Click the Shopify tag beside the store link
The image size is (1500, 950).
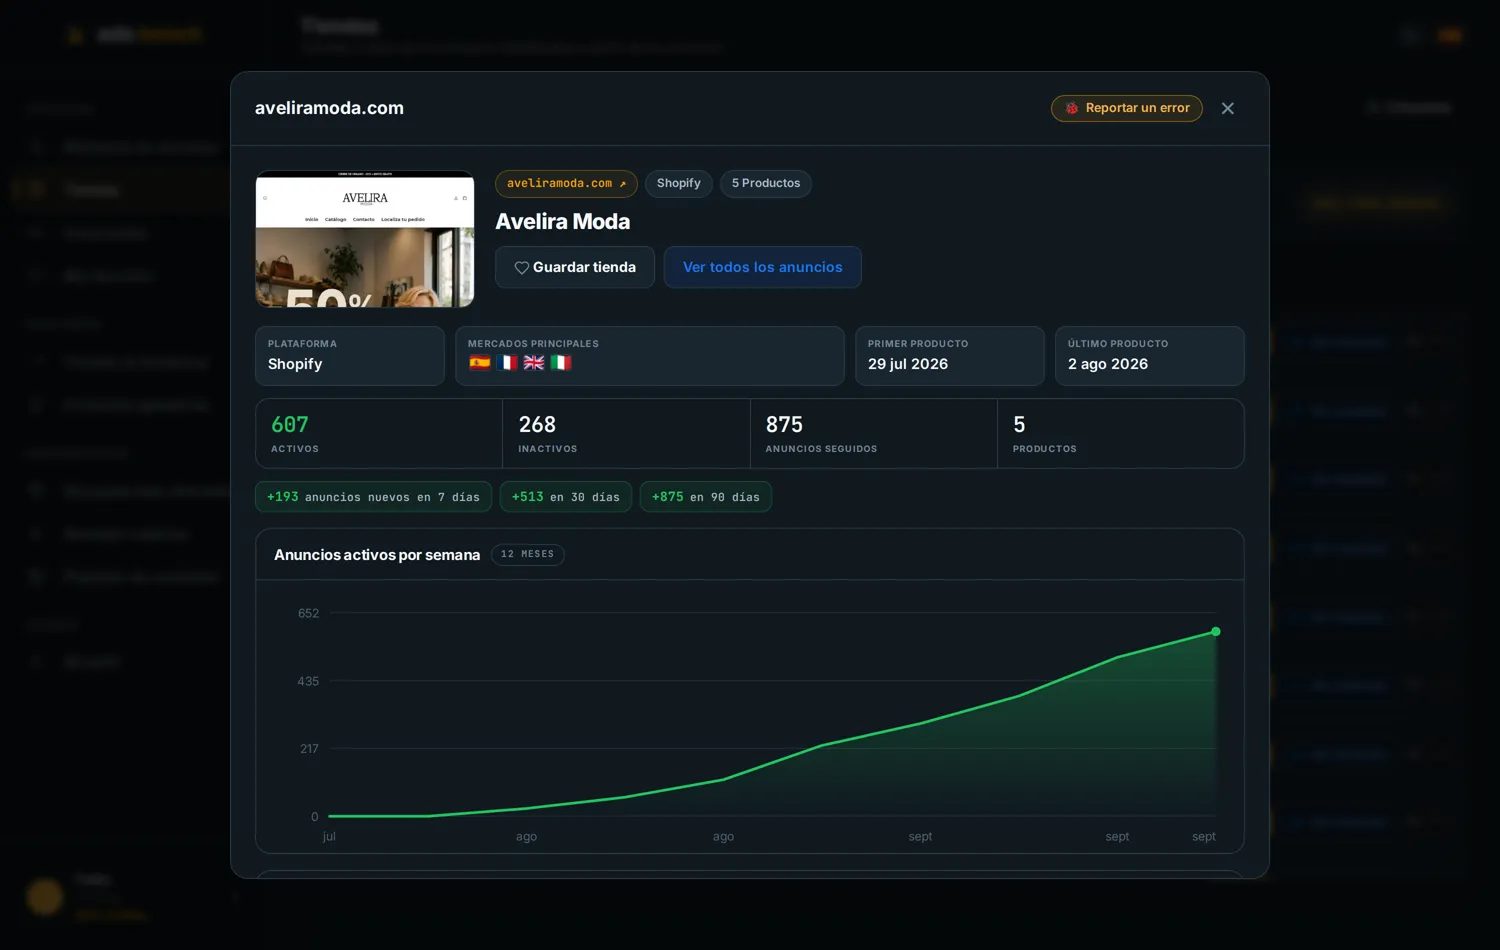click(678, 184)
